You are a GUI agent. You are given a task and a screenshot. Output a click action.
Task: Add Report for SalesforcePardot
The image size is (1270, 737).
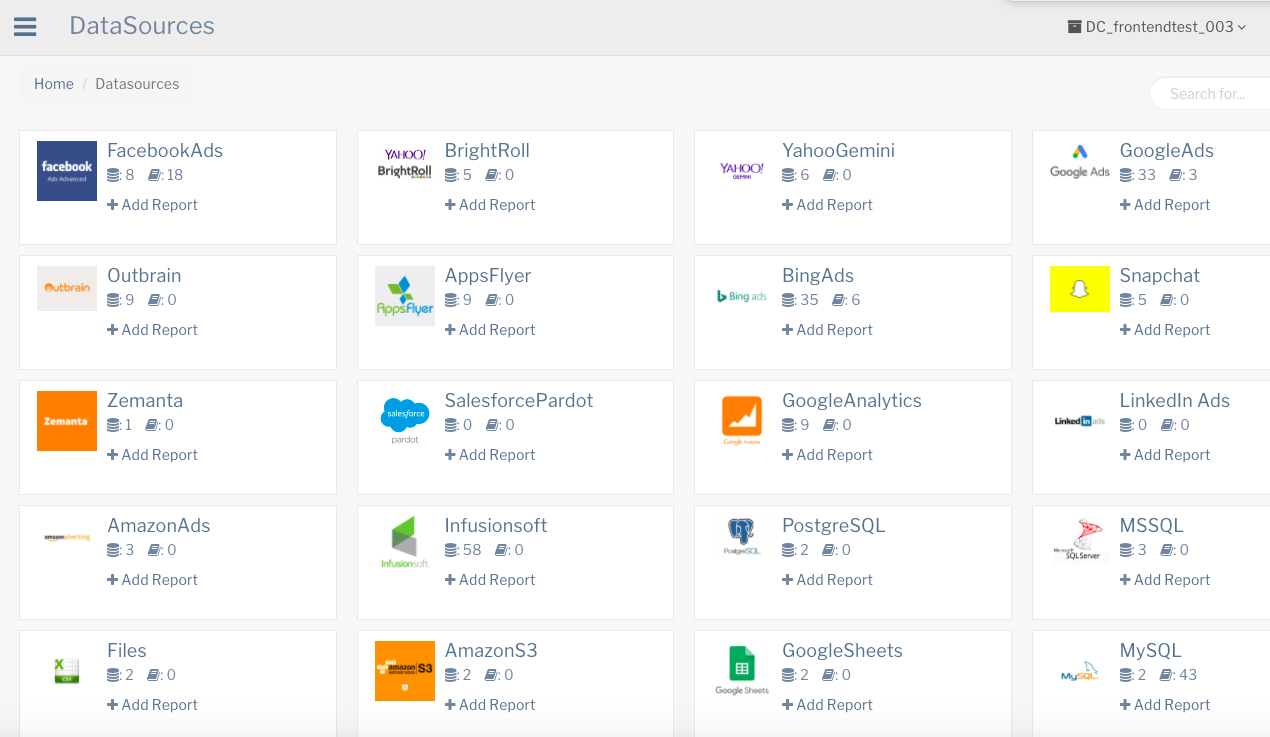490,455
